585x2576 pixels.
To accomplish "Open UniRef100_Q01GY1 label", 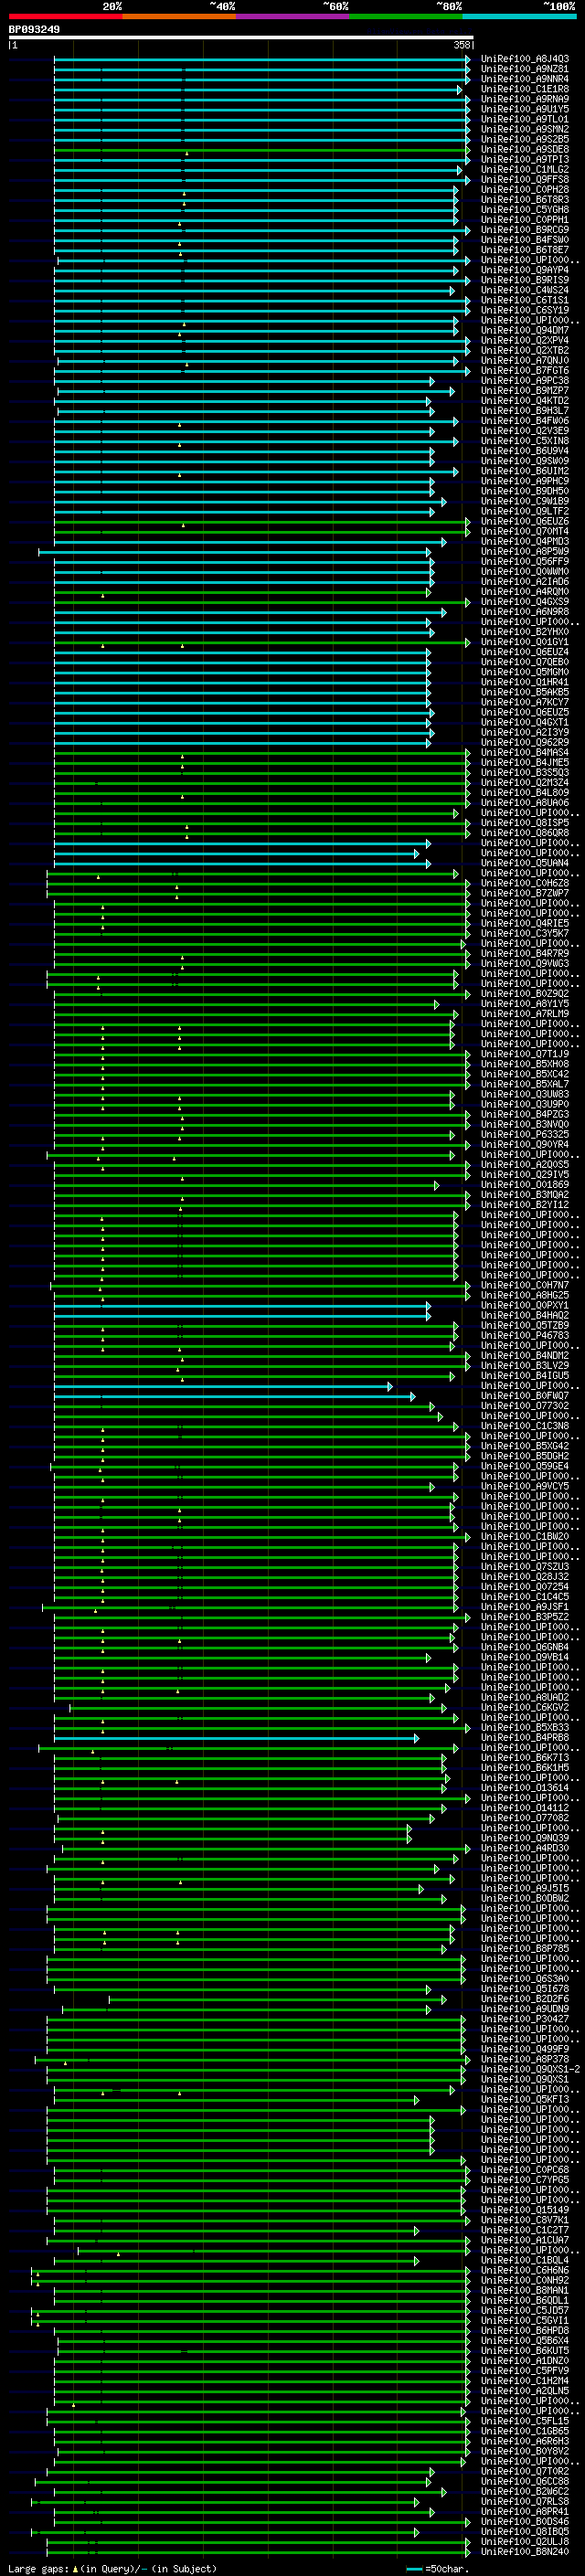I will coord(525,642).
